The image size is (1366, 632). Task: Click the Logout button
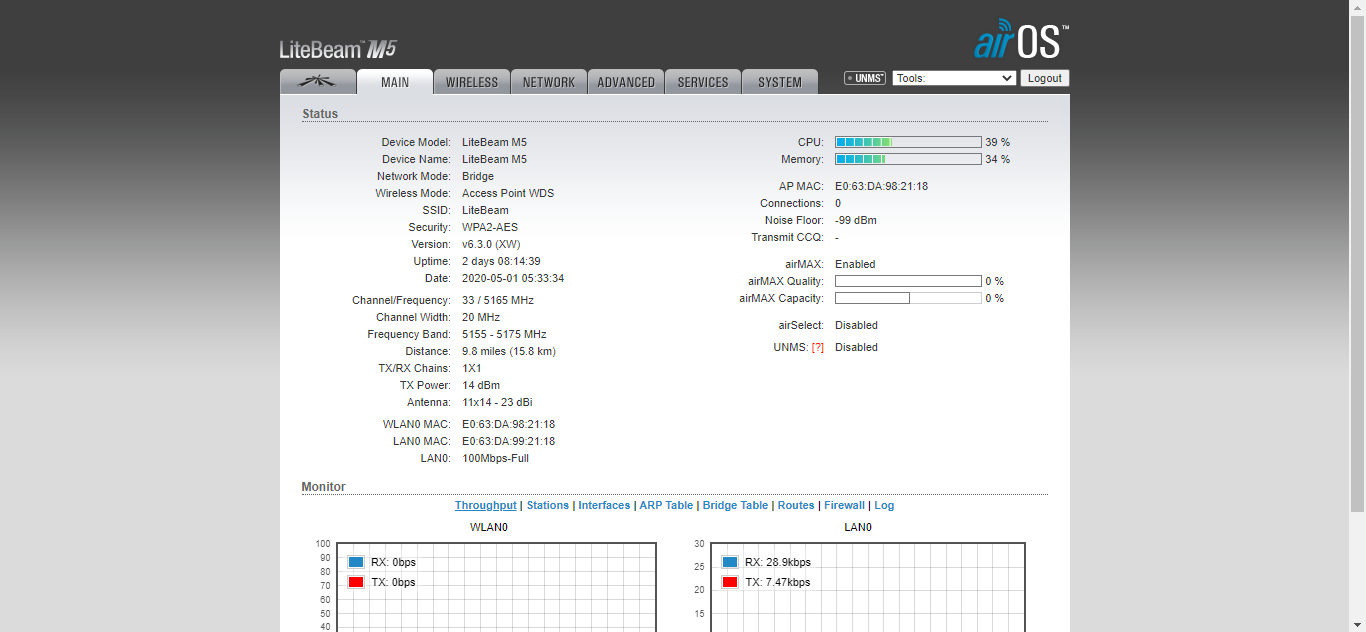click(1045, 78)
